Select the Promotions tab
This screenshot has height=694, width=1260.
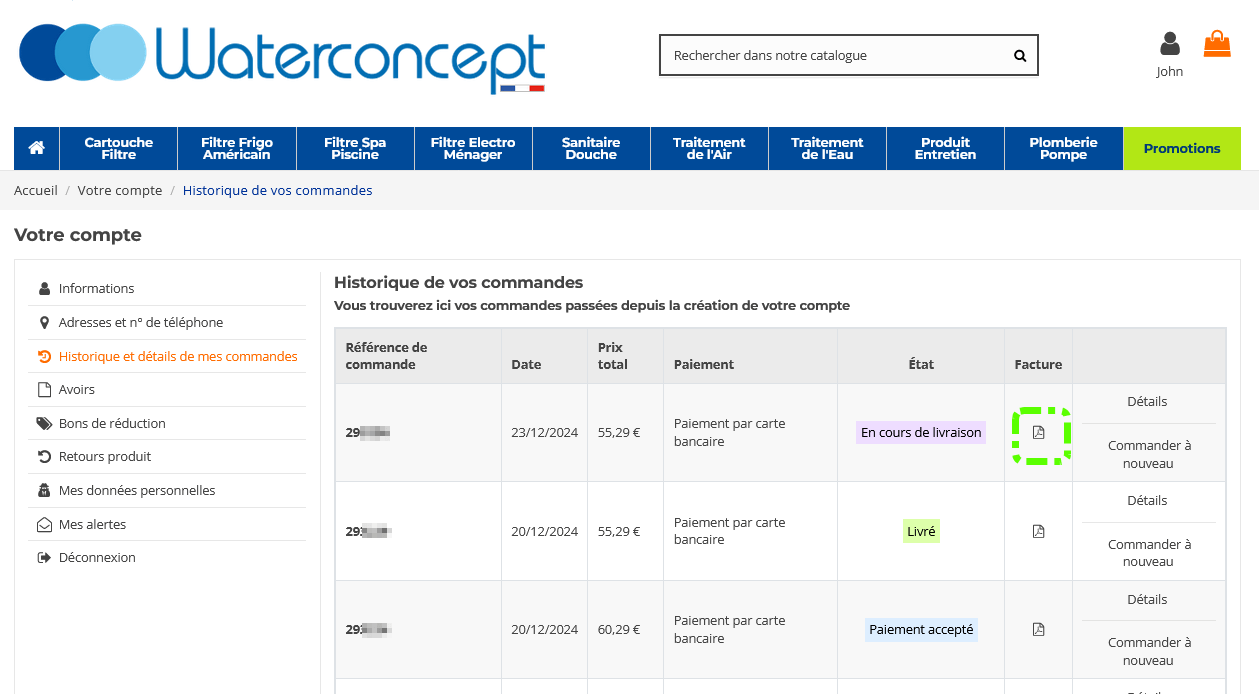1182,148
